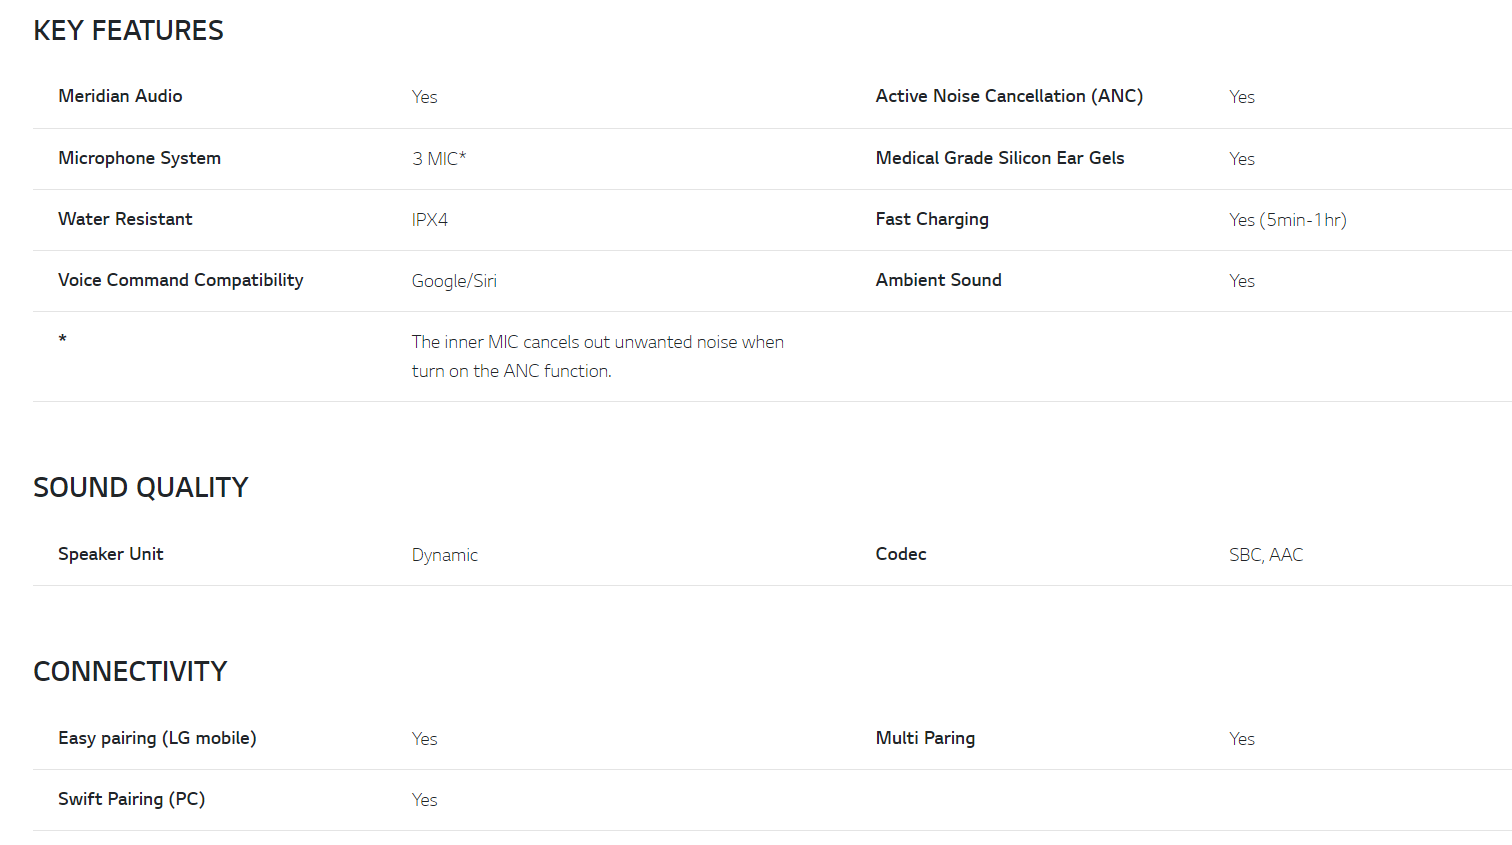Click the Google/Siri value text

(454, 281)
